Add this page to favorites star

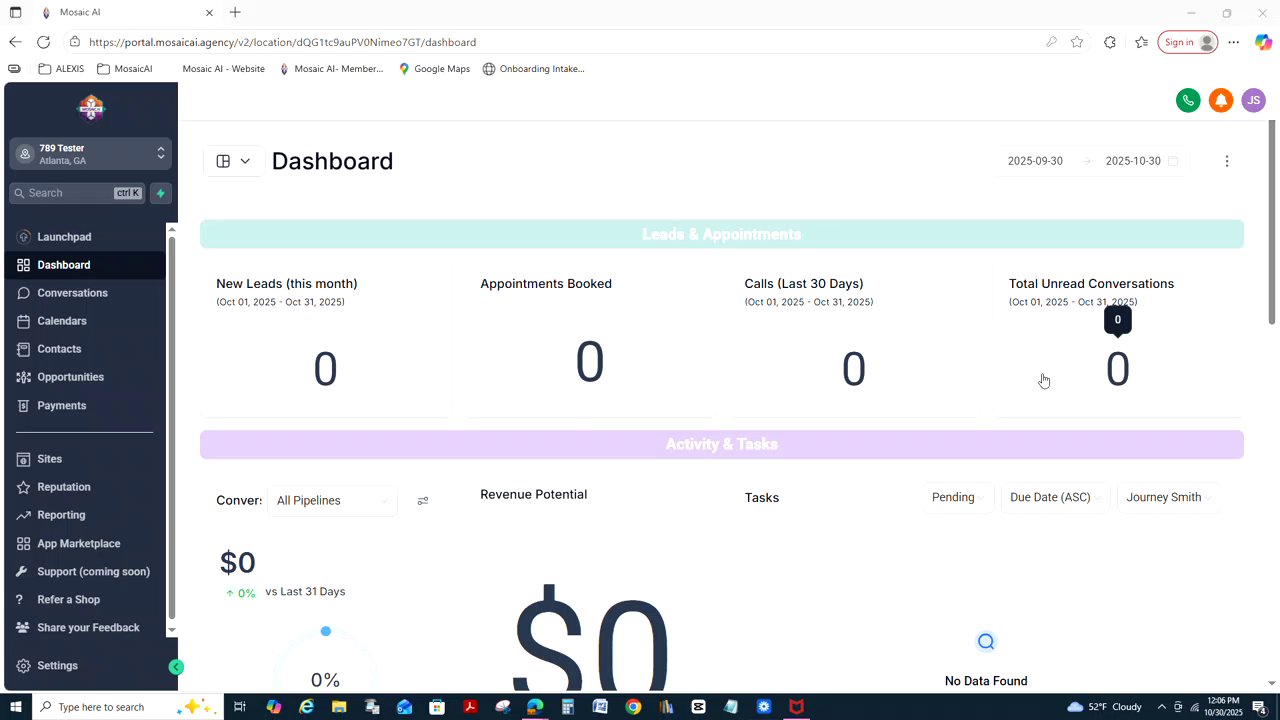1077,42
